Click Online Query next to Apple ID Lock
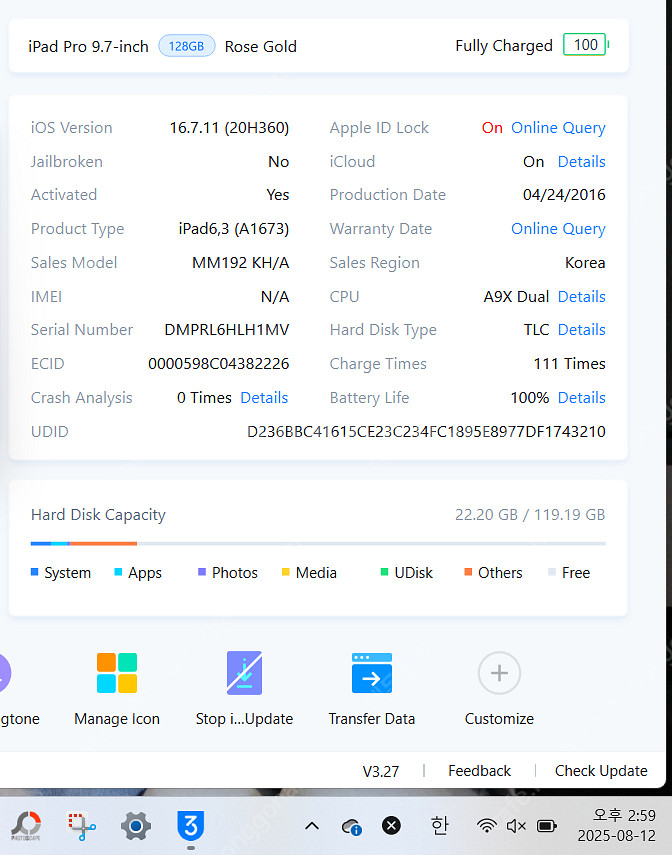The width and height of the screenshot is (672, 855). pyautogui.click(x=558, y=128)
